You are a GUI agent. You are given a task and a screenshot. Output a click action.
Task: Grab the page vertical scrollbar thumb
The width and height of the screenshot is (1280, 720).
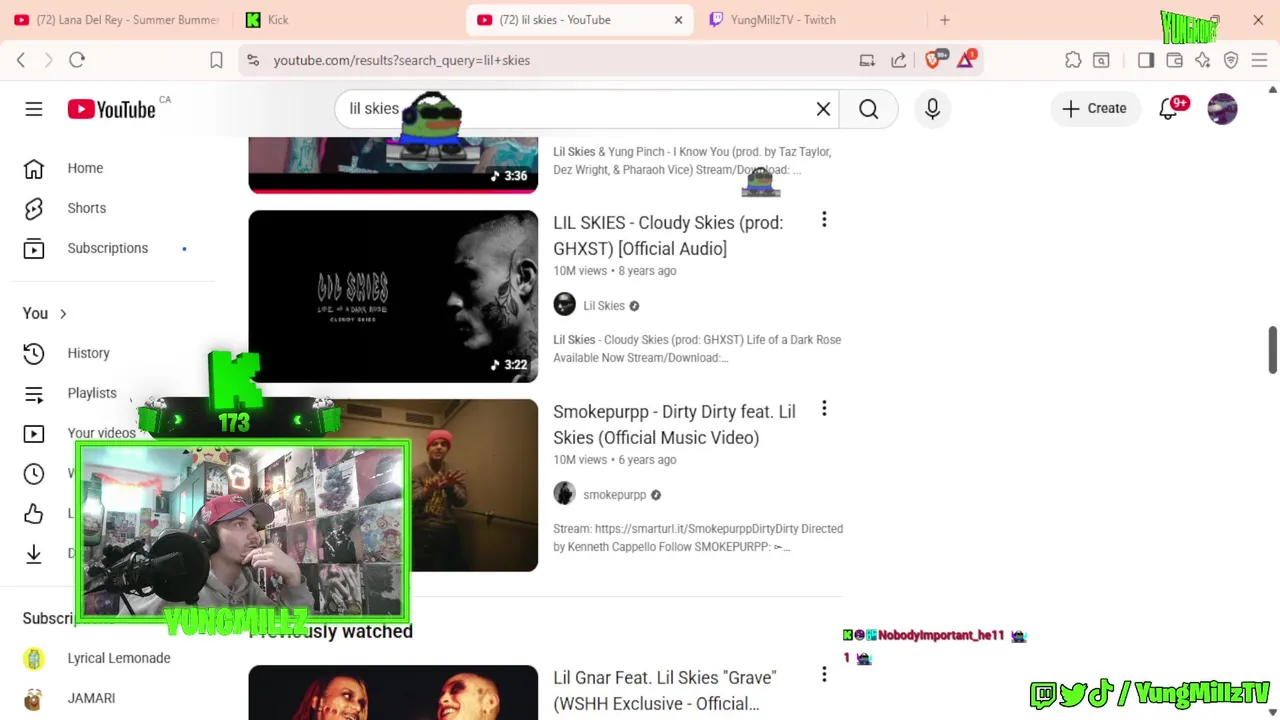coord(1272,350)
